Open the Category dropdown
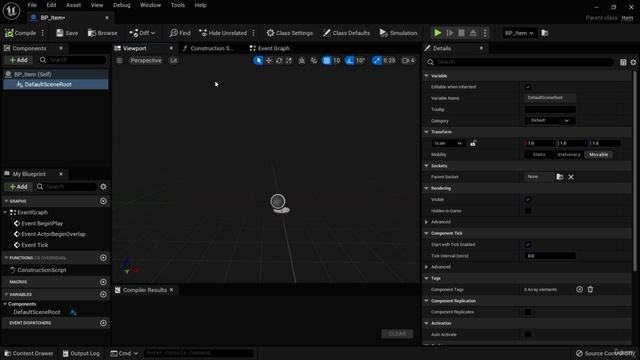This screenshot has width=640, height=360. click(x=549, y=121)
